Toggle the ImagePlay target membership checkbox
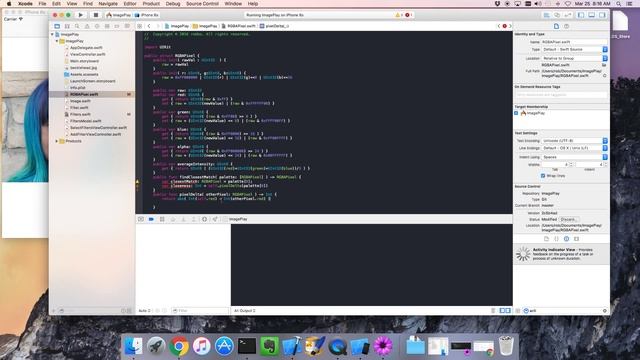 tap(516, 113)
